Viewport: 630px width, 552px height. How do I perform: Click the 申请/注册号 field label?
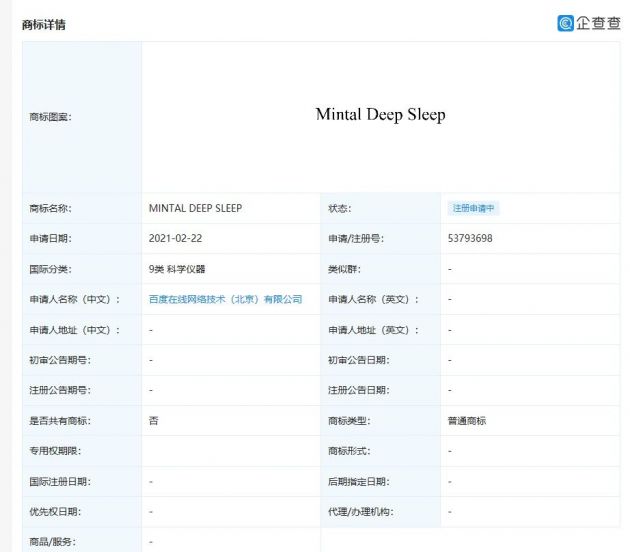pyautogui.click(x=355, y=239)
